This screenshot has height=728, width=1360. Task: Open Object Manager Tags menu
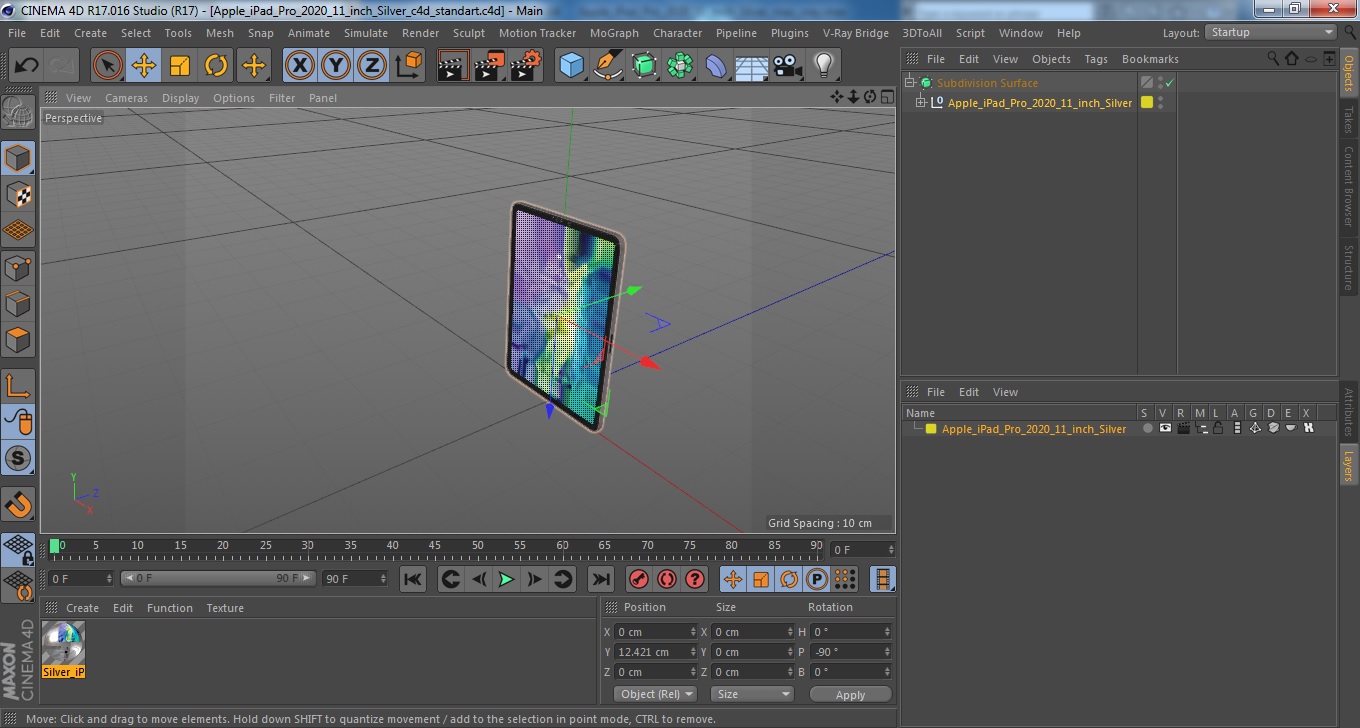[x=1096, y=59]
